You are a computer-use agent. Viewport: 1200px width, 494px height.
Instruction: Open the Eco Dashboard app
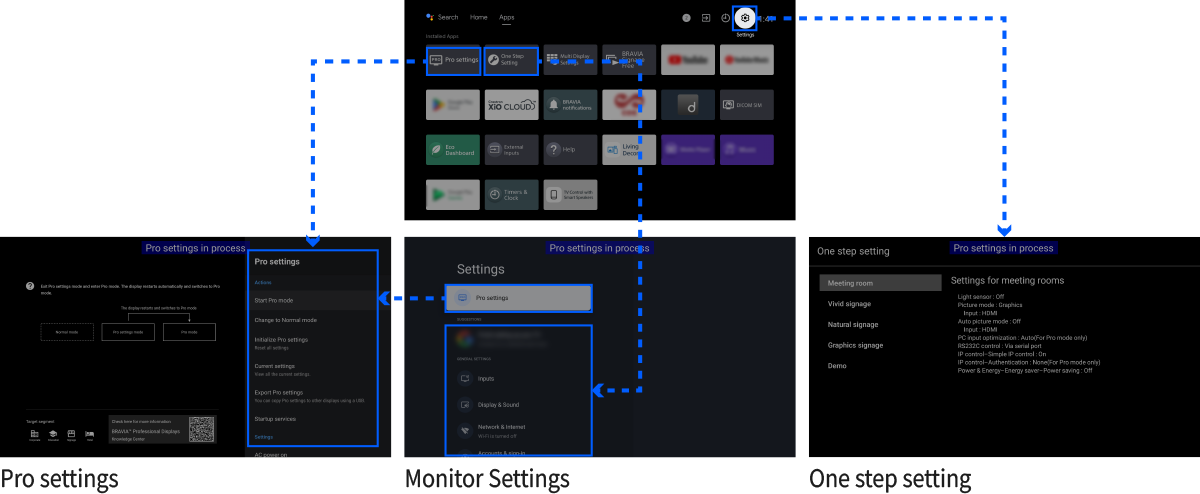(454, 149)
